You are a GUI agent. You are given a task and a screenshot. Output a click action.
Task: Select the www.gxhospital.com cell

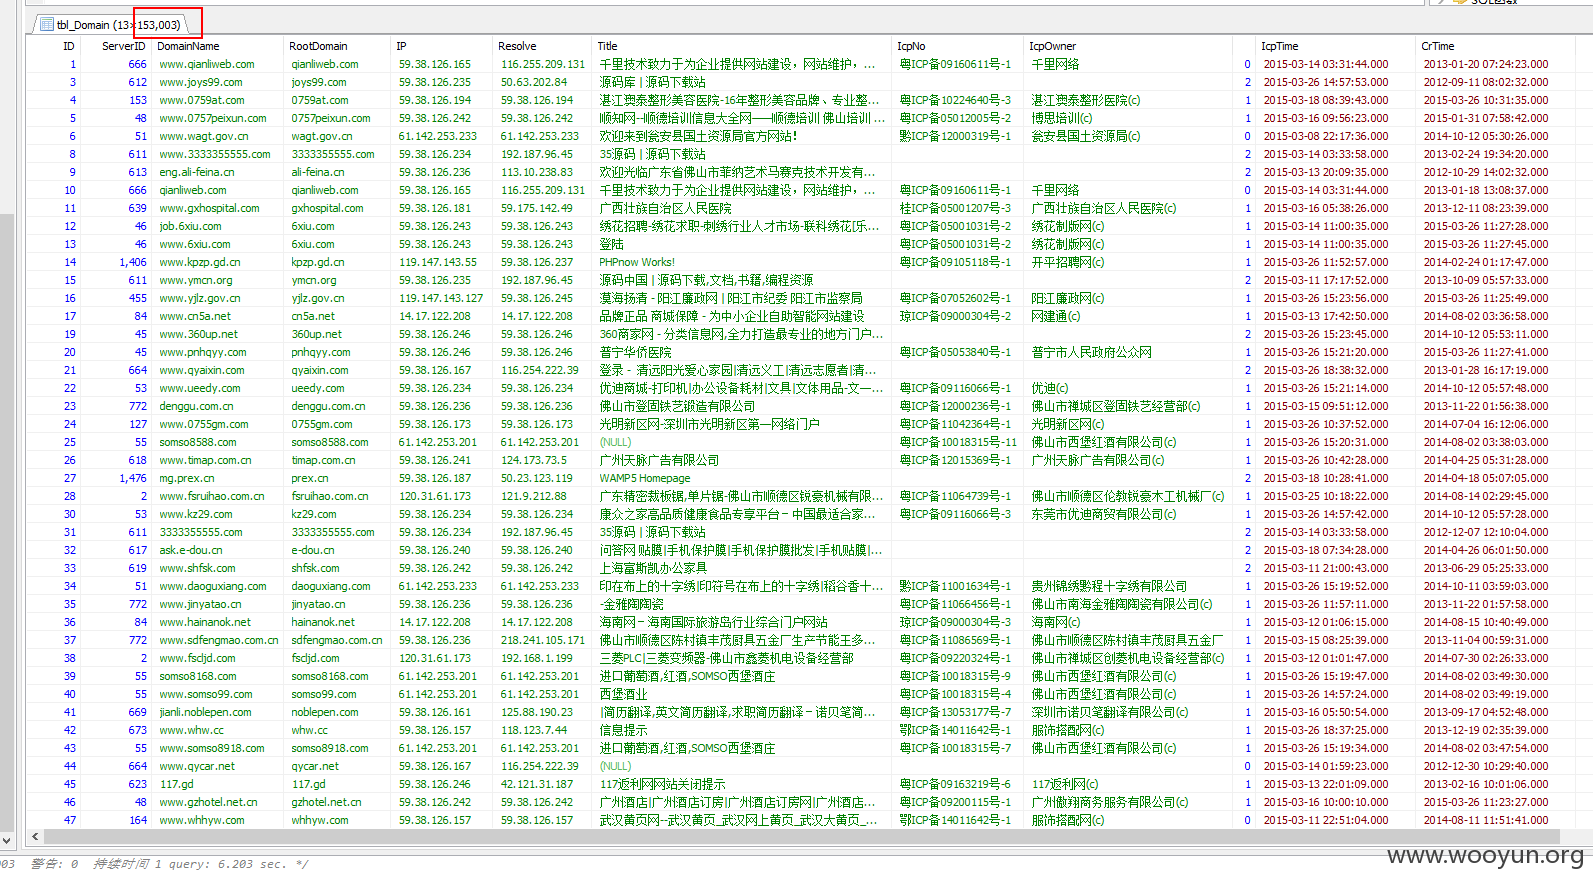point(209,208)
